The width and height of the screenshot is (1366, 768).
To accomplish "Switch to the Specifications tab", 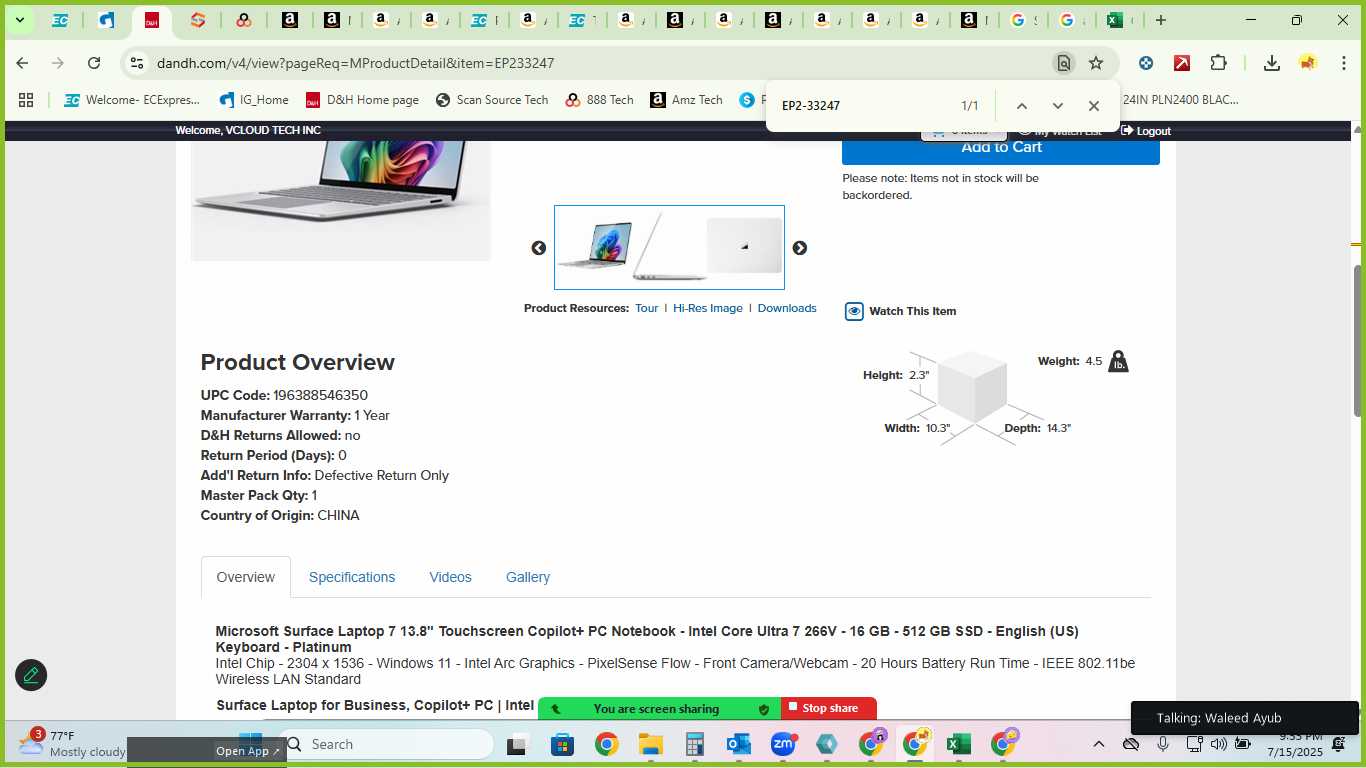I will pyautogui.click(x=352, y=577).
